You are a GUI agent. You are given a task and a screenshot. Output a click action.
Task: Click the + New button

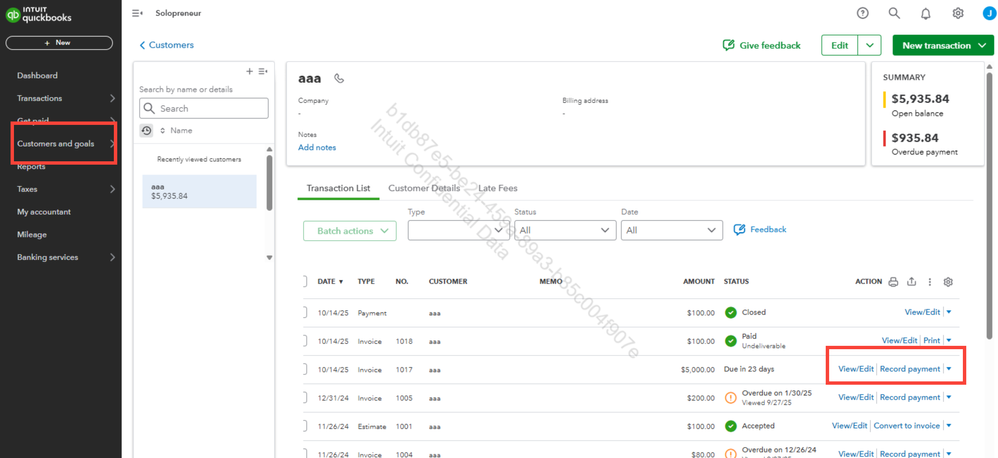tap(59, 43)
